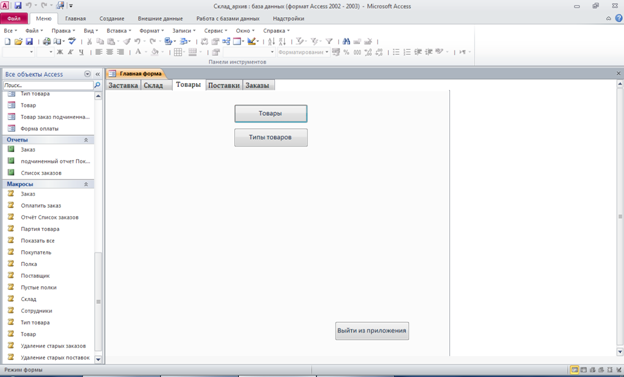
Task: Open a database with the Open folder icon
Action: 18,41
